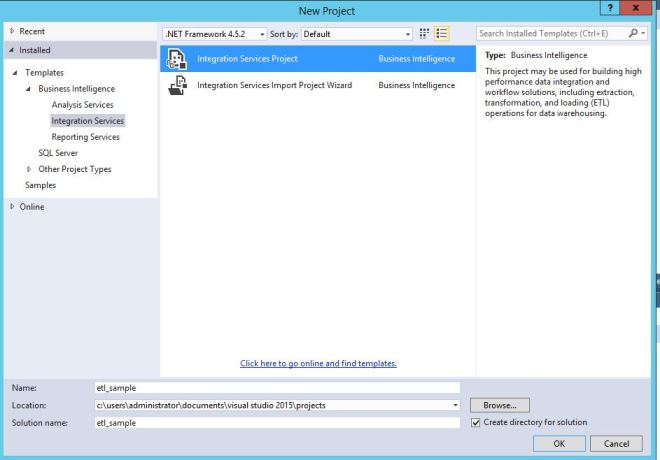The width and height of the screenshot is (660, 460).
Task: Click the Integration Services Project template icon
Action: click(x=174, y=59)
